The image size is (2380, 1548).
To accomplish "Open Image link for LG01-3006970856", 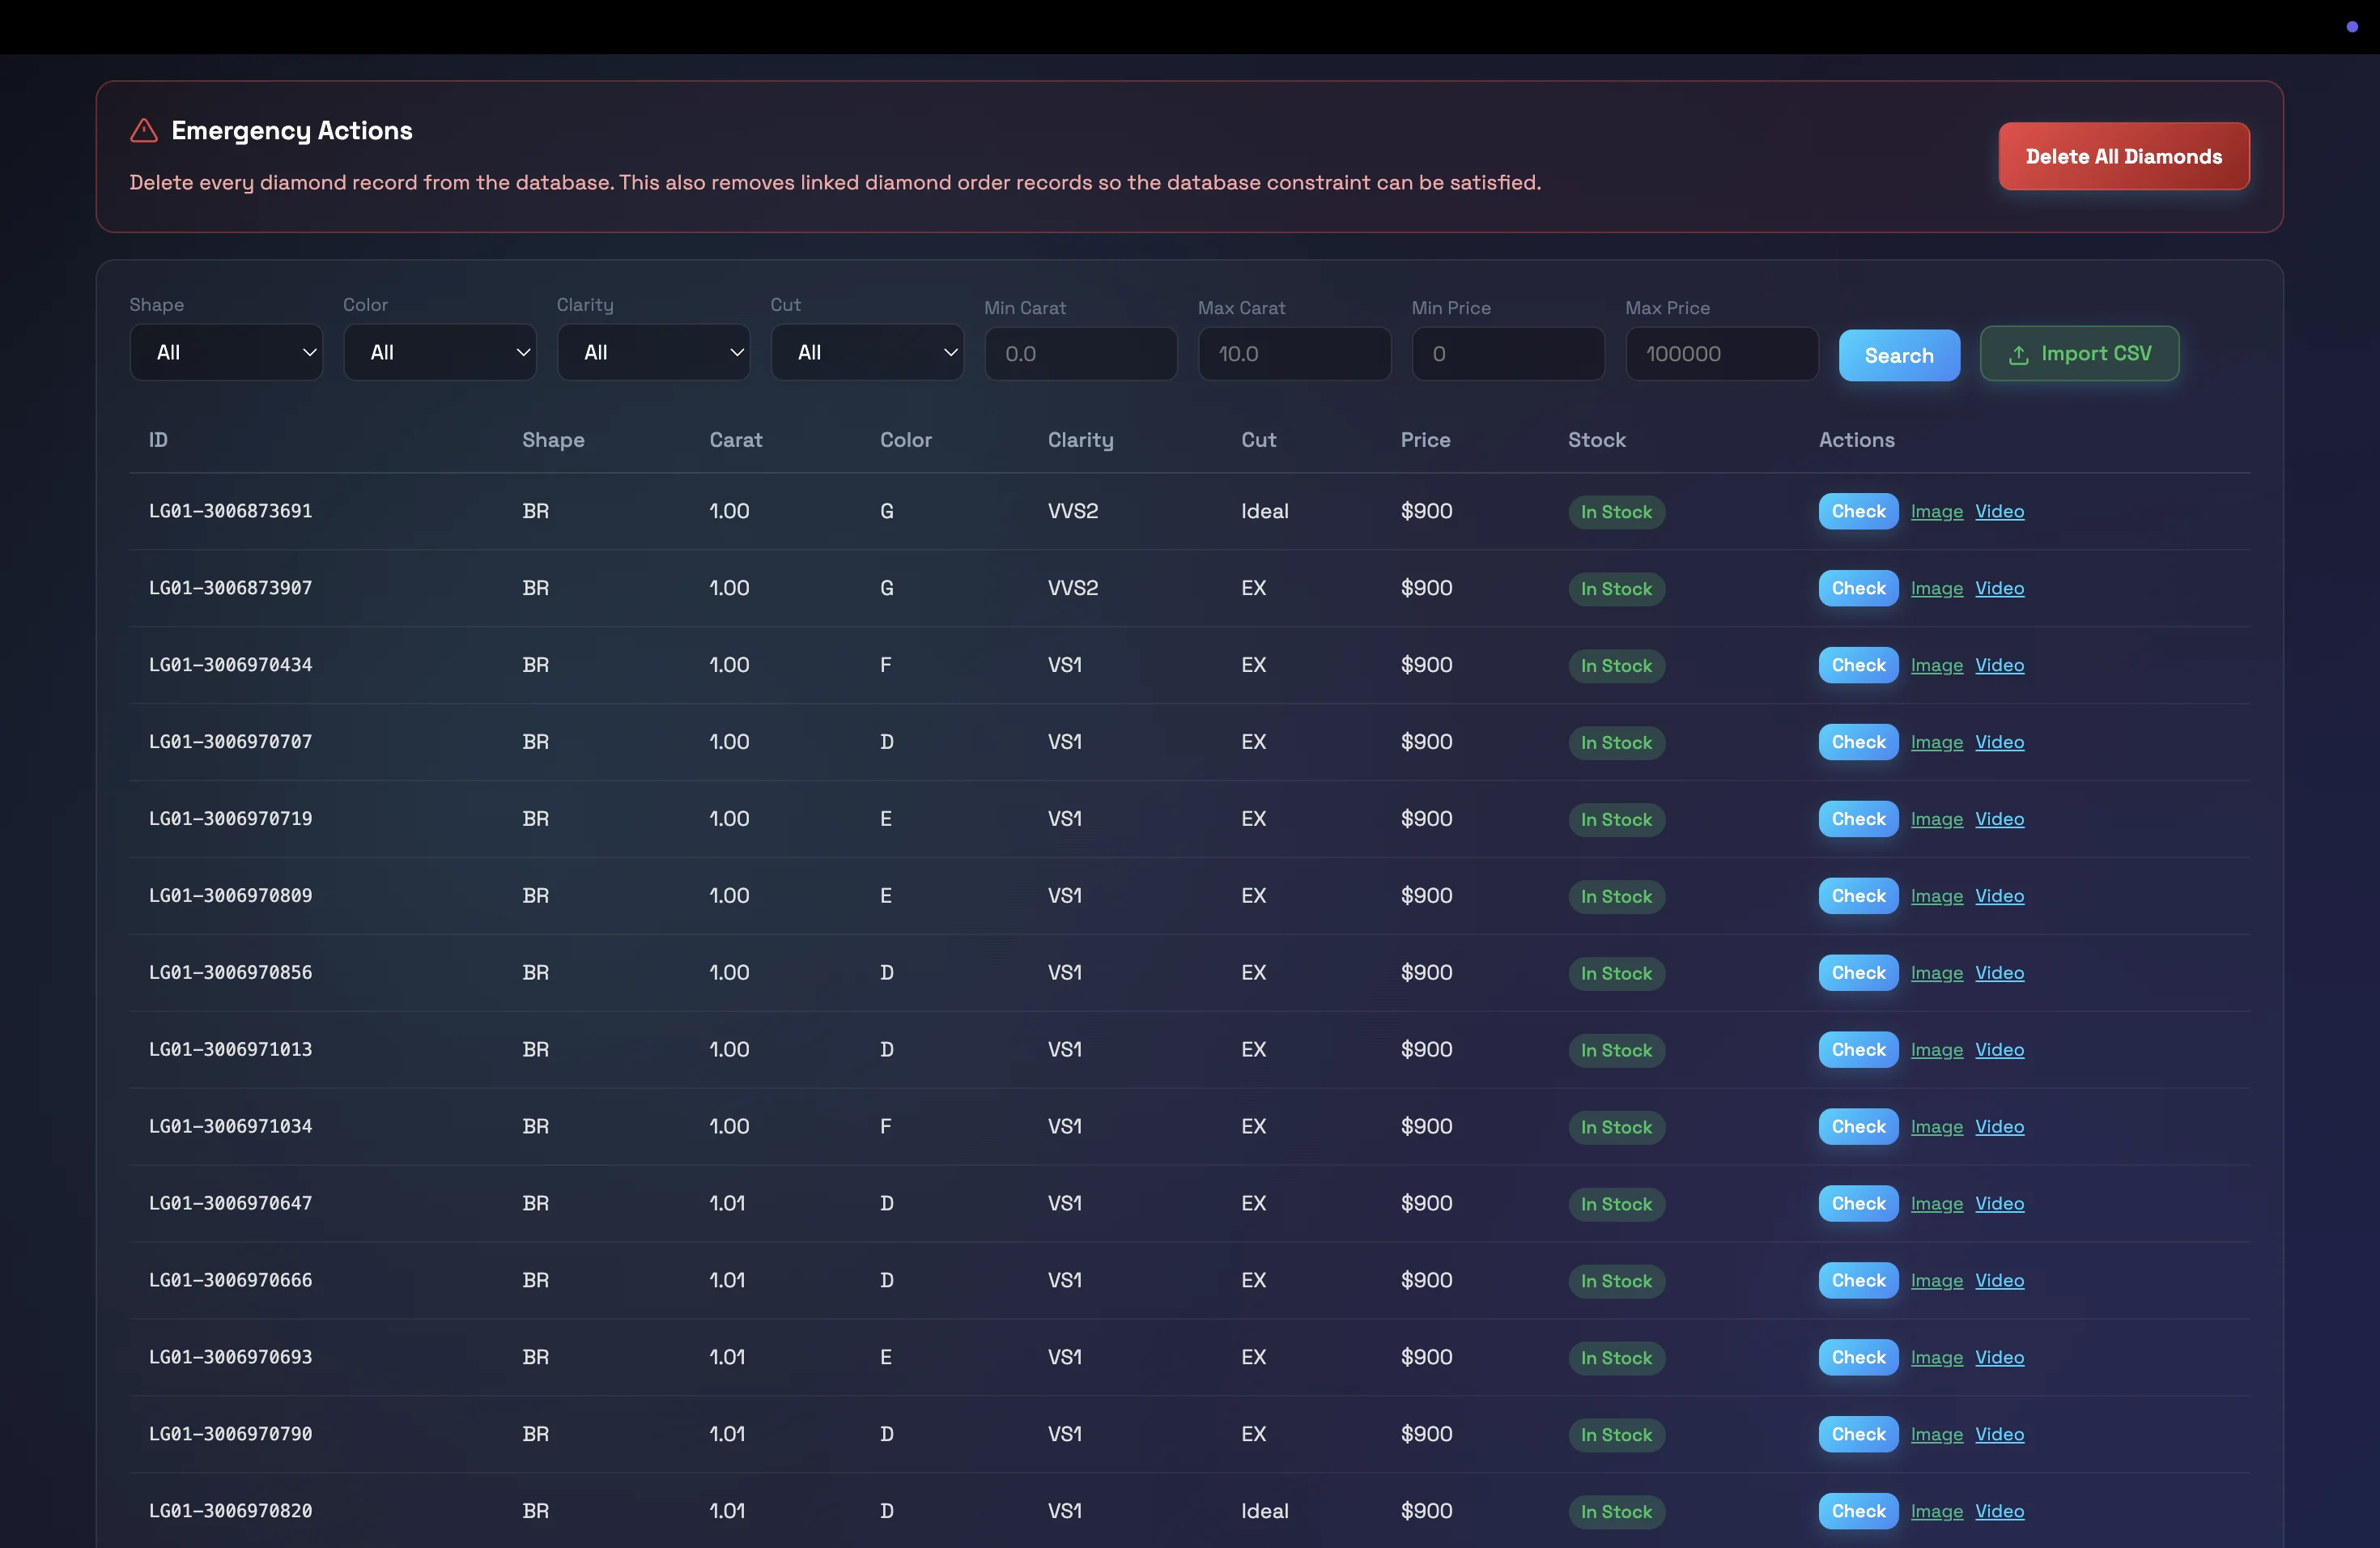I will point(1936,973).
